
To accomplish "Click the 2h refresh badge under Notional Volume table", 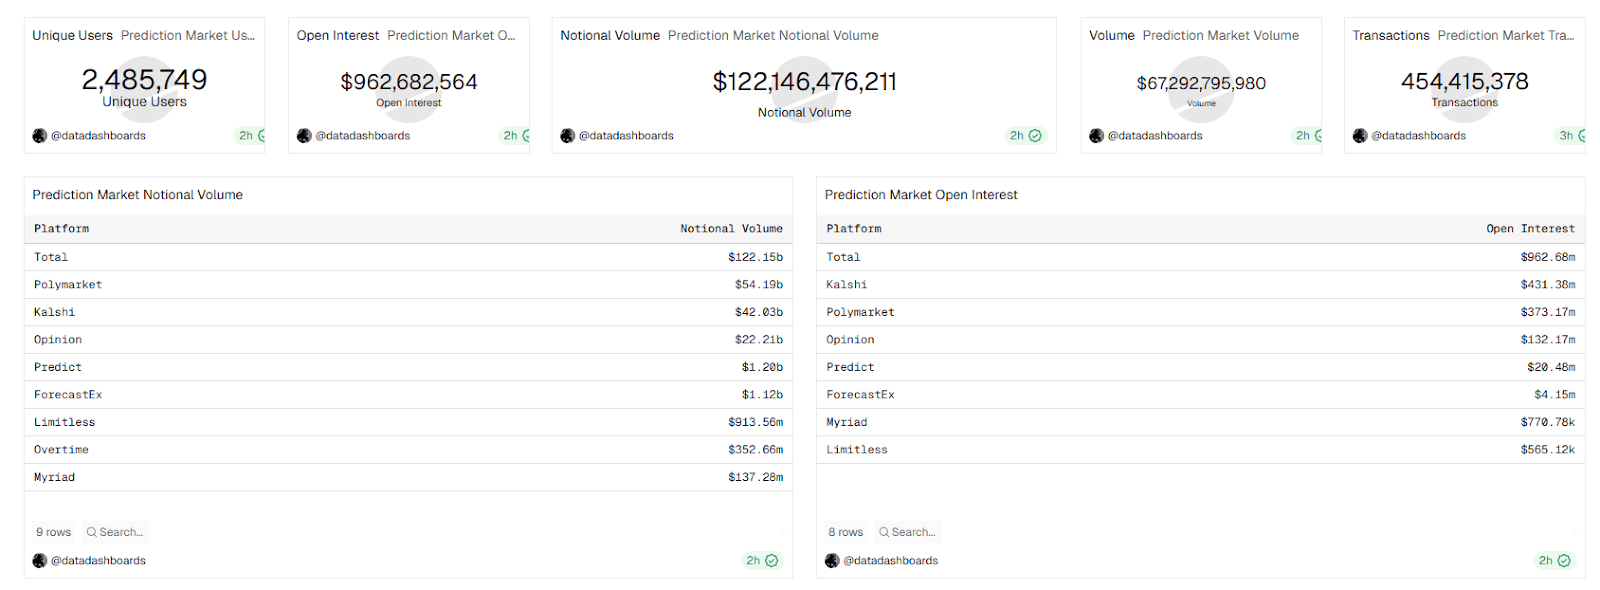I will pyautogui.click(x=762, y=561).
